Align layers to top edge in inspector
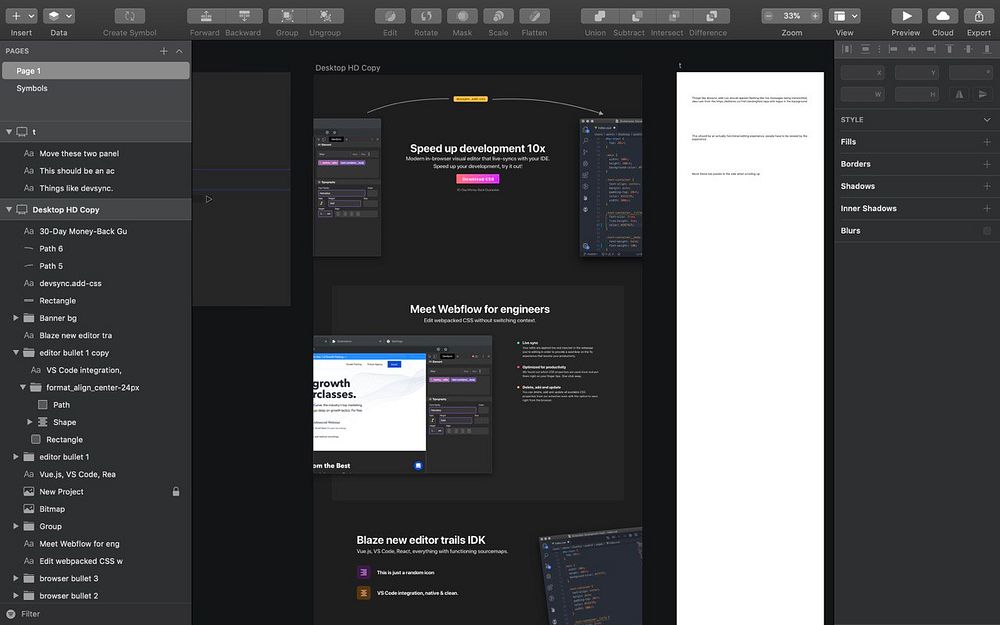 (x=950, y=49)
